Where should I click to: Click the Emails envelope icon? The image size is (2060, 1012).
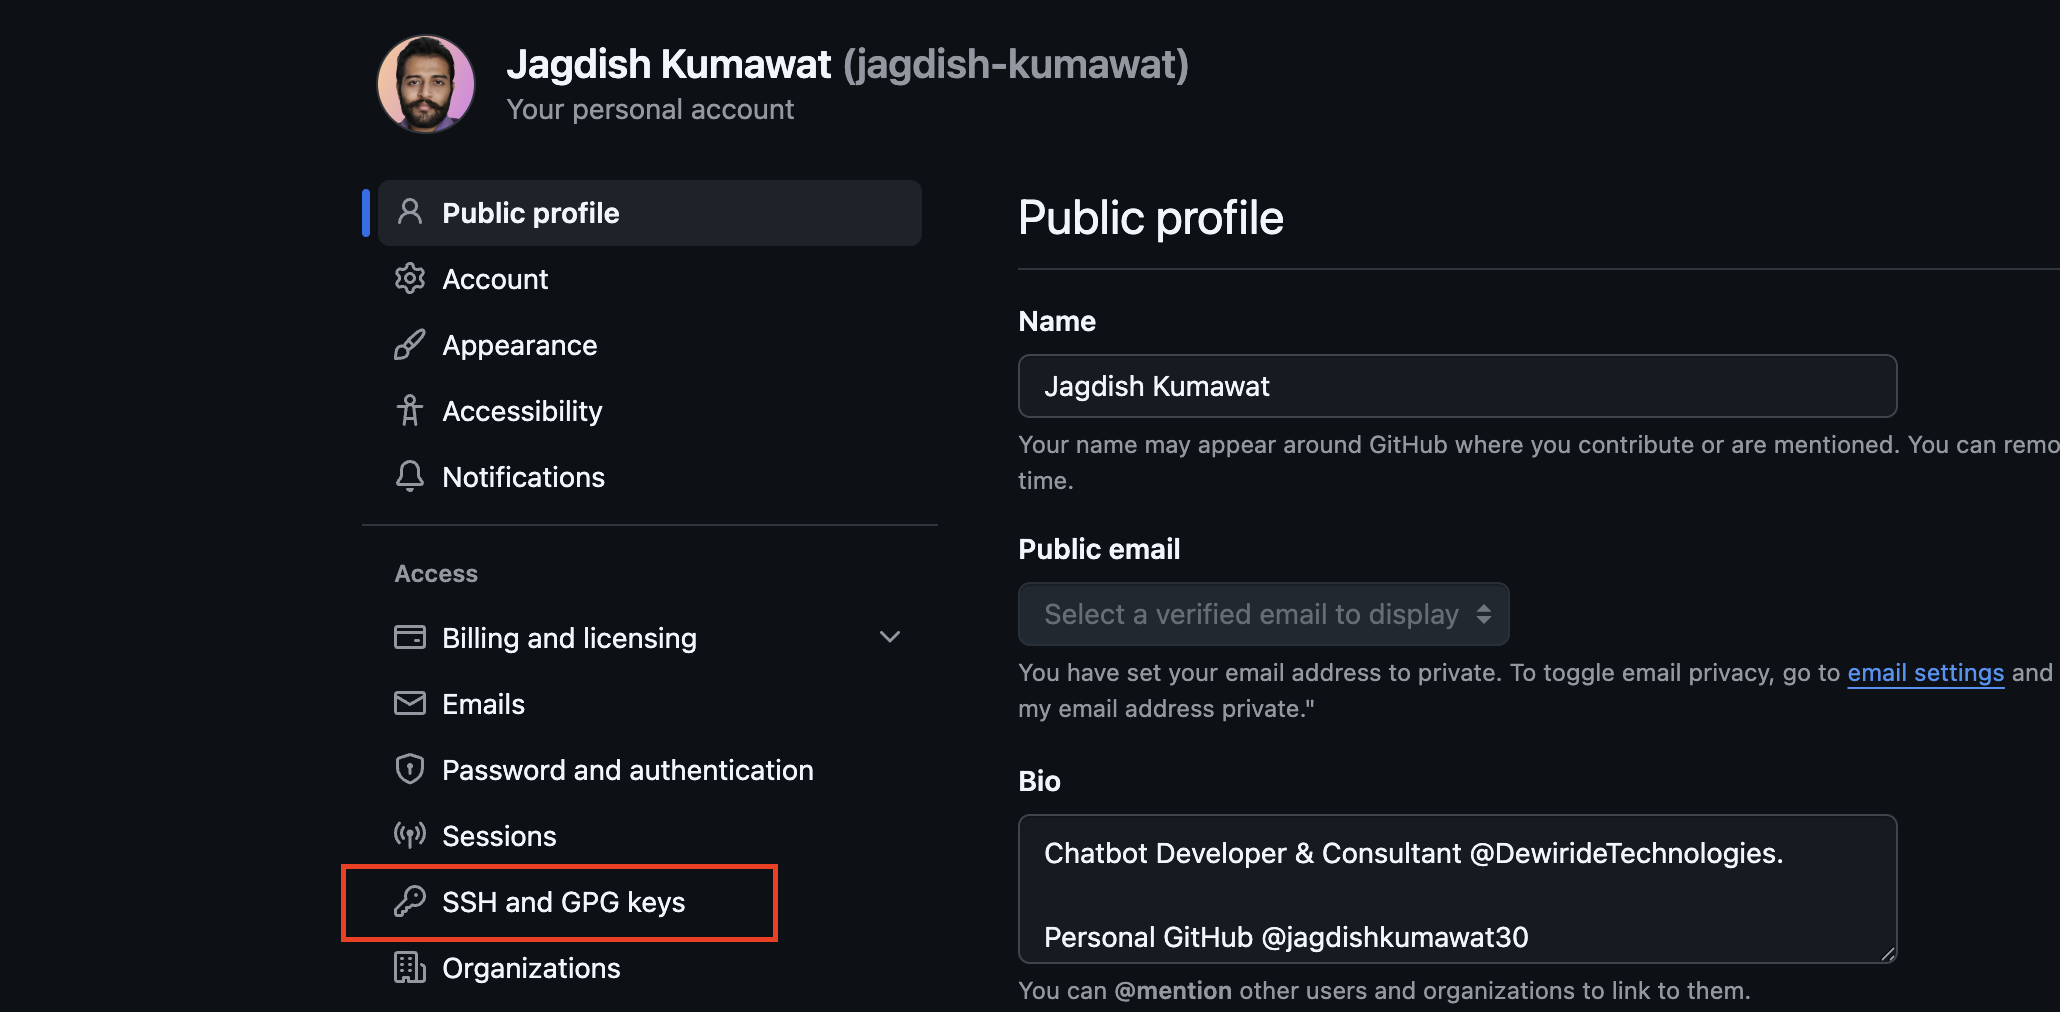click(410, 703)
